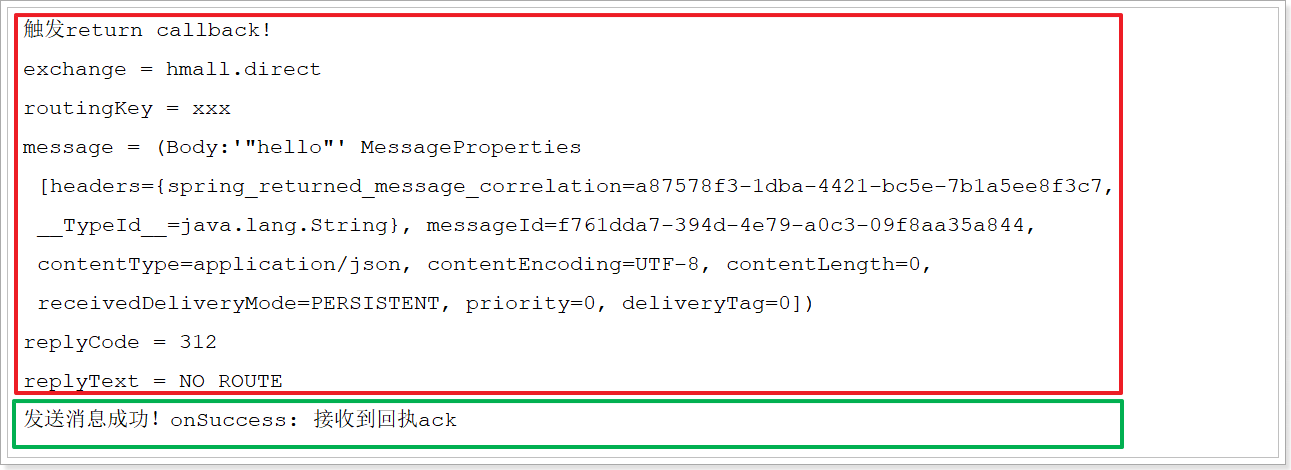Image resolution: width=1291 pixels, height=470 pixels.
Task: Click the "发送消息成功!" text in green box
Action: click(x=93, y=420)
